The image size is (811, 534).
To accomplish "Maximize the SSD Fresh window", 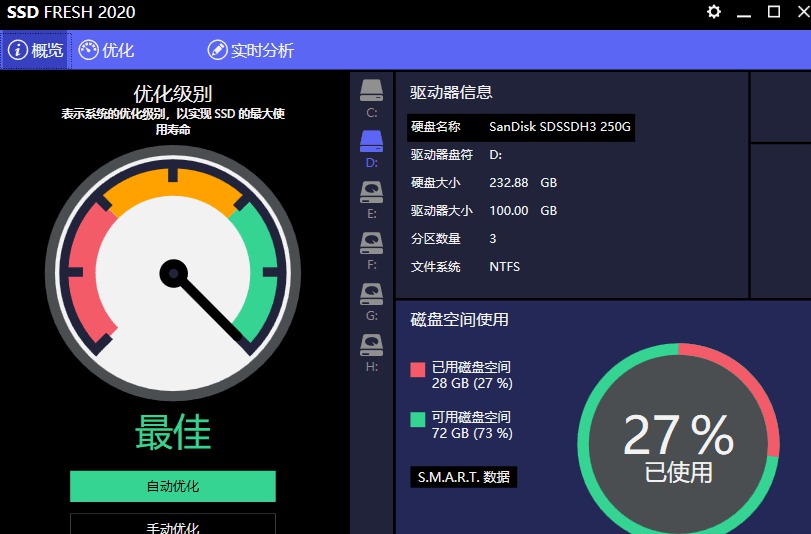I will tap(774, 11).
